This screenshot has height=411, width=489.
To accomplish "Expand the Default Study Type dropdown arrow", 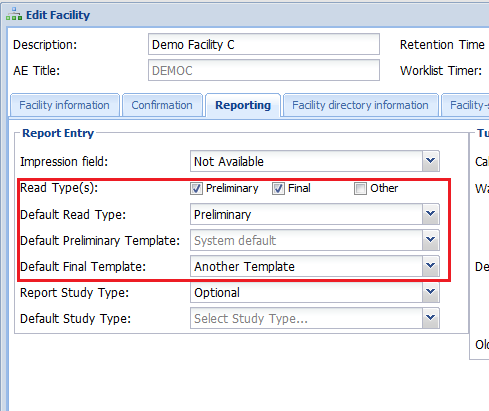I will 431,318.
